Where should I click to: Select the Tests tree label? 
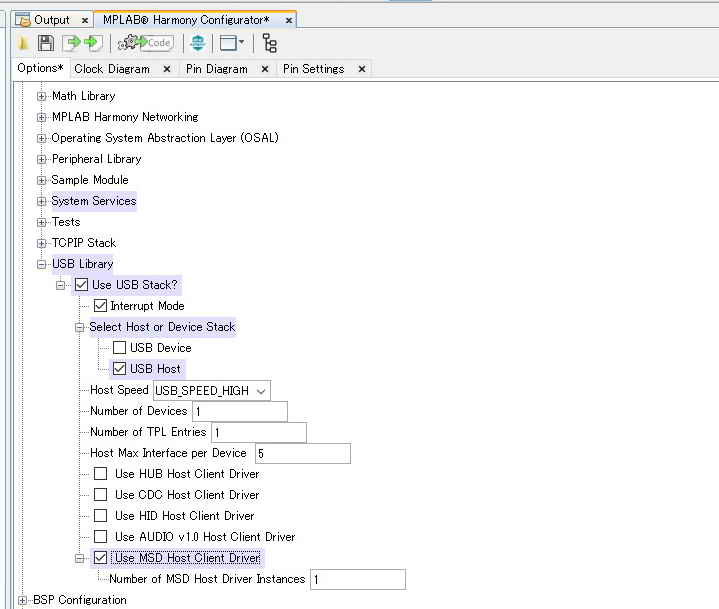coord(66,222)
